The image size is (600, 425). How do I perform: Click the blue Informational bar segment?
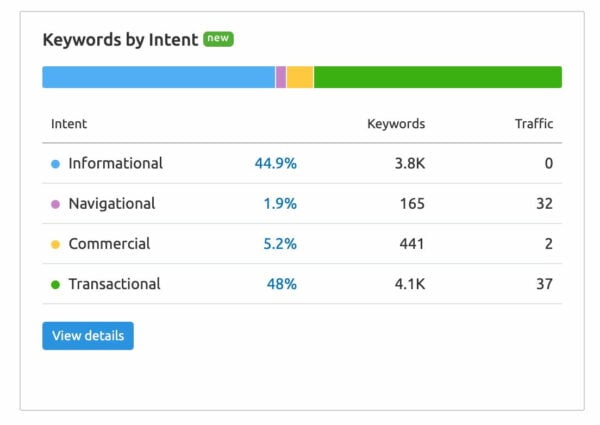[x=158, y=77]
